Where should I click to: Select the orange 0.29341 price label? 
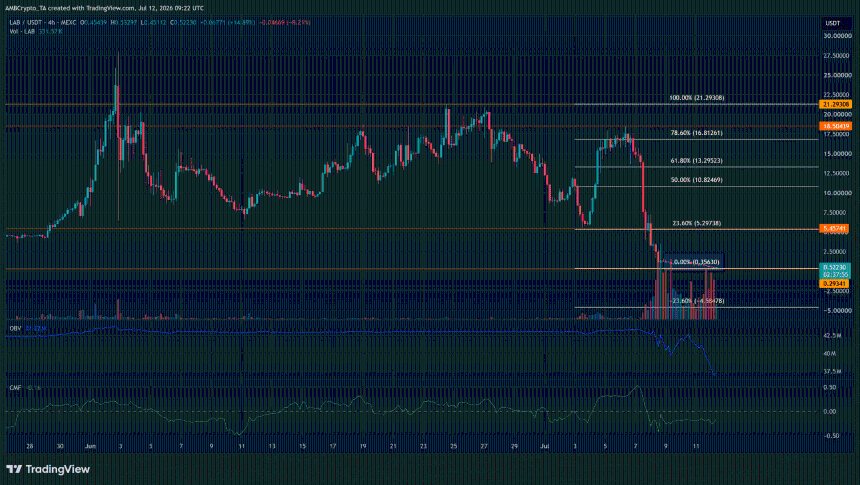click(x=834, y=284)
